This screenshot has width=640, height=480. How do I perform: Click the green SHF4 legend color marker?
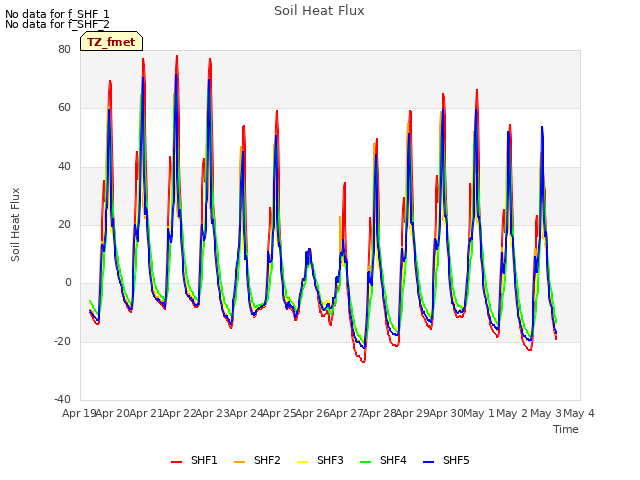coord(366,462)
